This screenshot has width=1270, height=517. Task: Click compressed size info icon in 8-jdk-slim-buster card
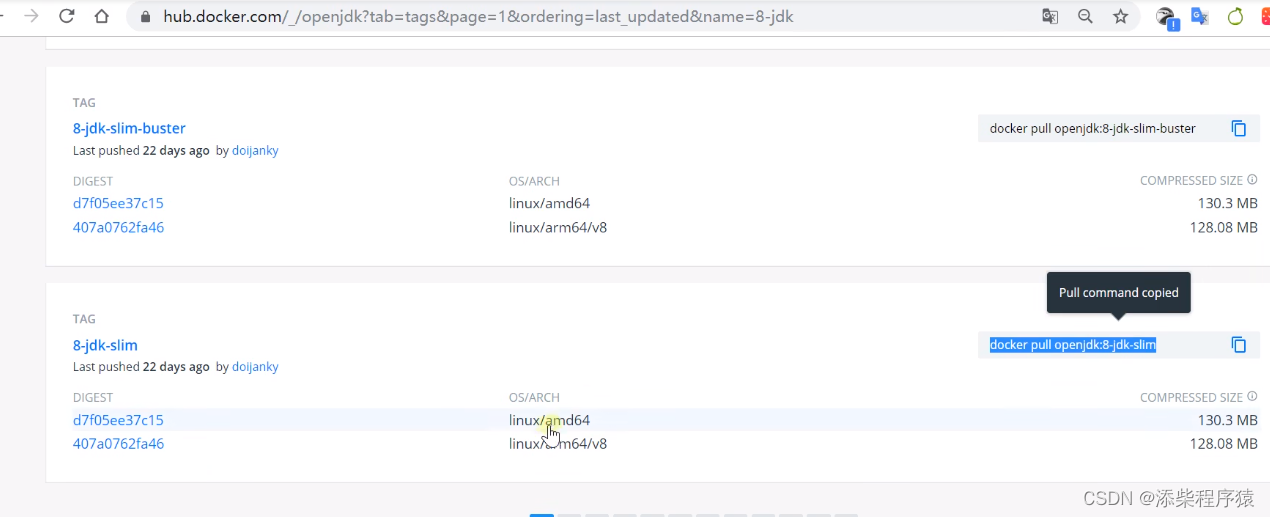(x=1252, y=181)
